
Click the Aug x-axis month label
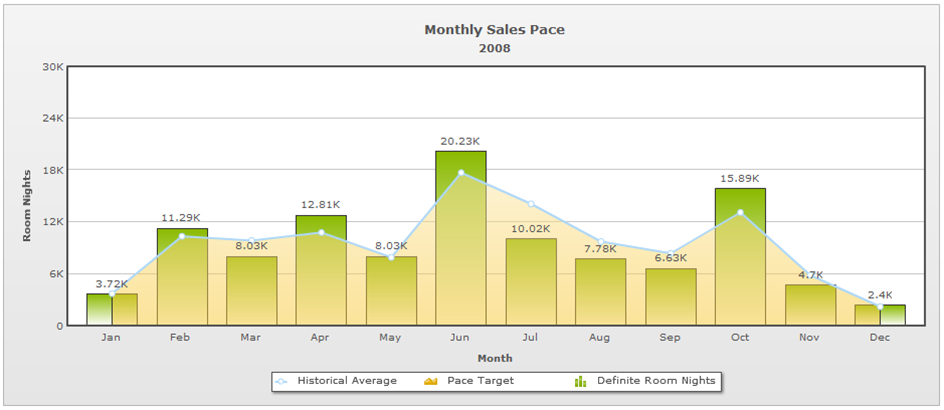(x=600, y=338)
